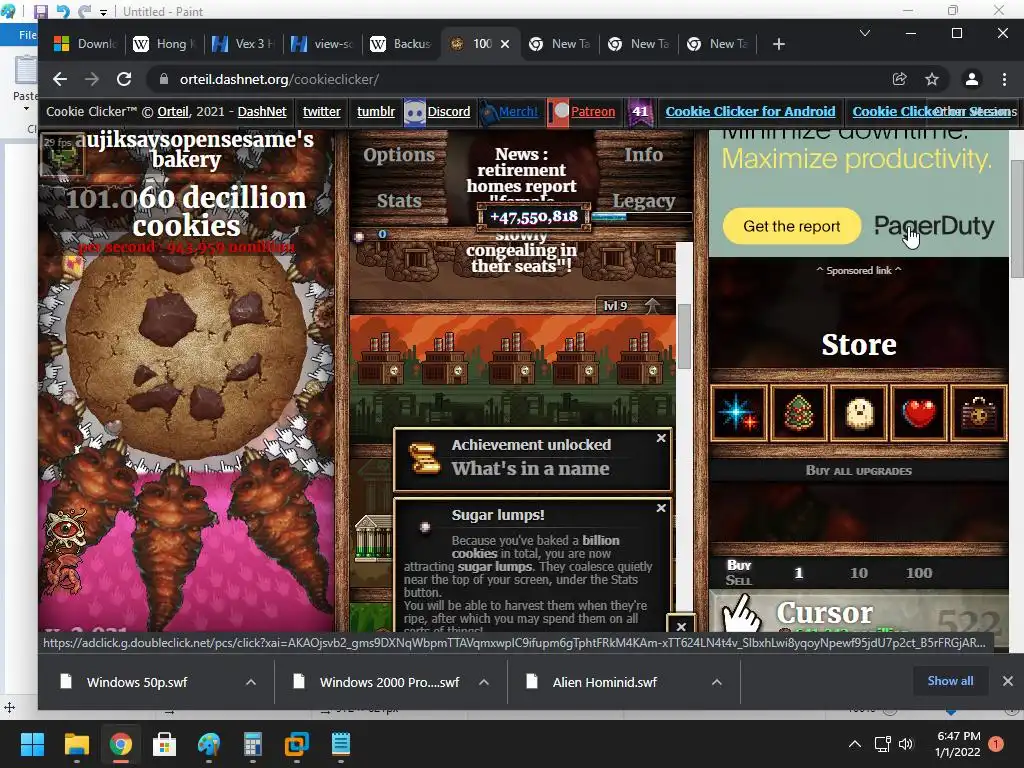The height and width of the screenshot is (768, 1024).
Task: Click the sugar lump icon below Stats
Action: 359,236
